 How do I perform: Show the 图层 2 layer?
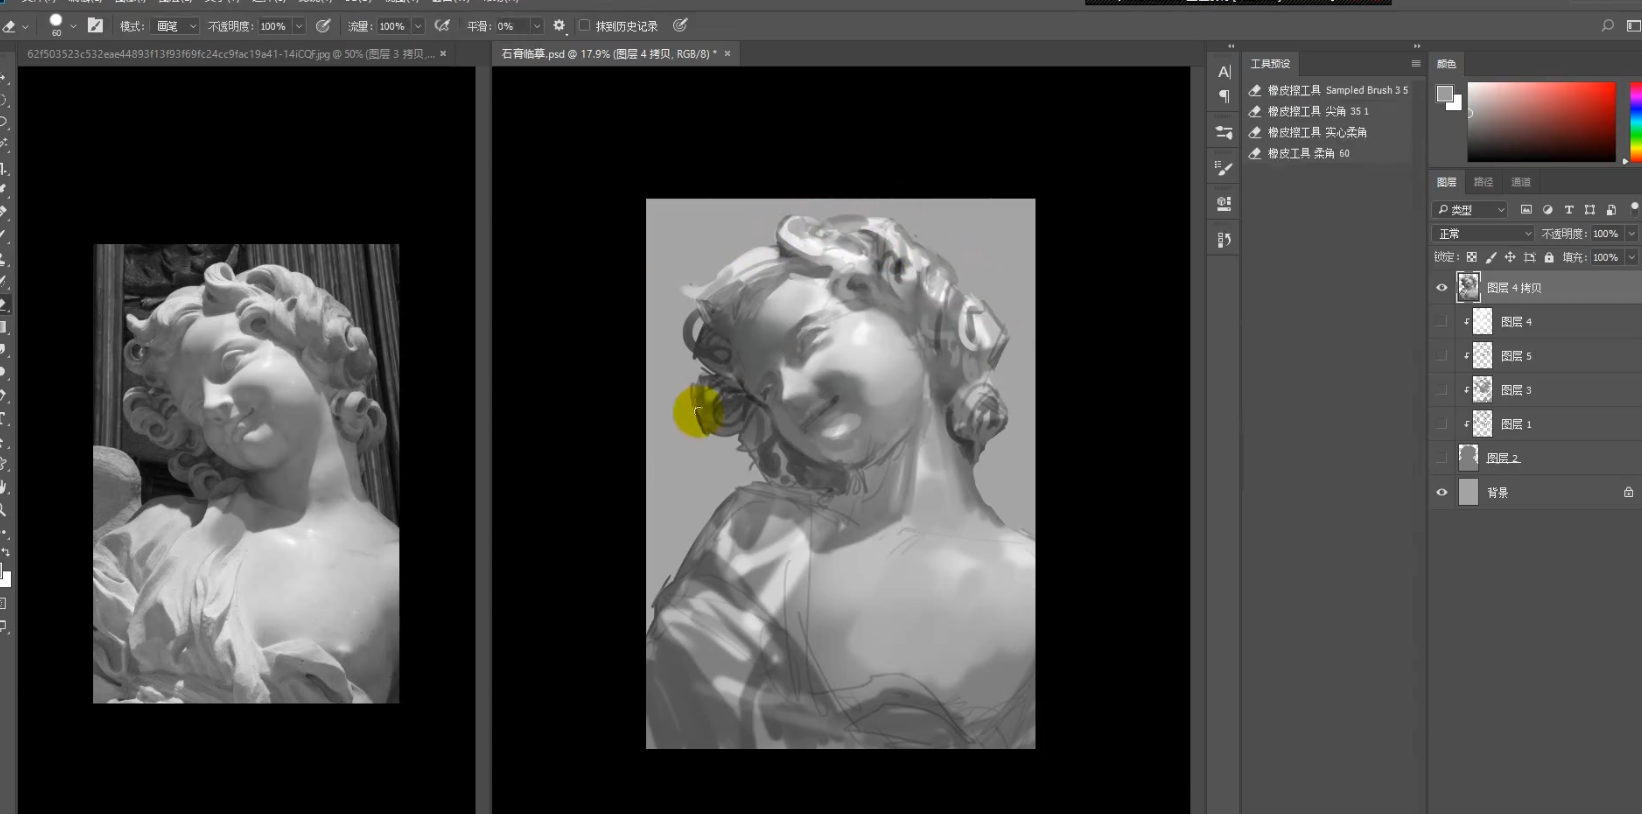point(1442,458)
